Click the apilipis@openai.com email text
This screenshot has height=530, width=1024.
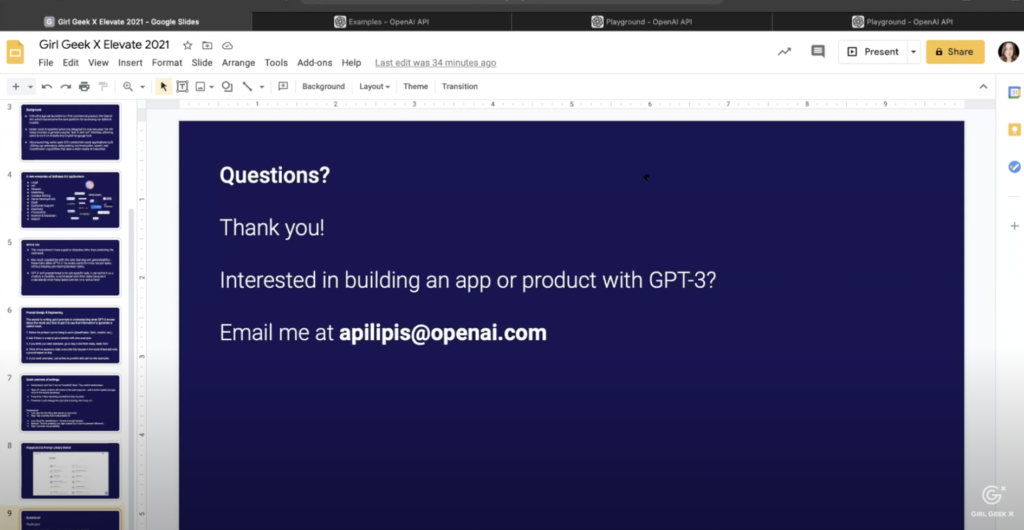pyautogui.click(x=443, y=333)
